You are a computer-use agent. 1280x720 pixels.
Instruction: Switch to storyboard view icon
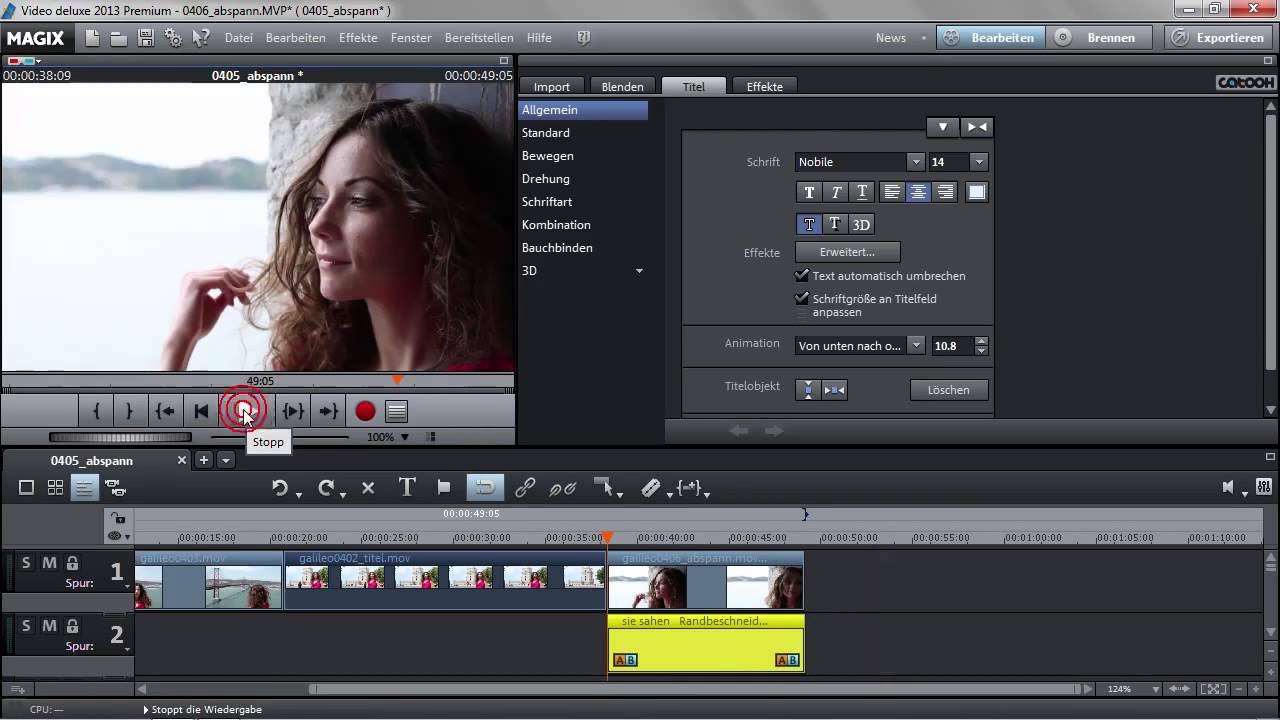27,488
